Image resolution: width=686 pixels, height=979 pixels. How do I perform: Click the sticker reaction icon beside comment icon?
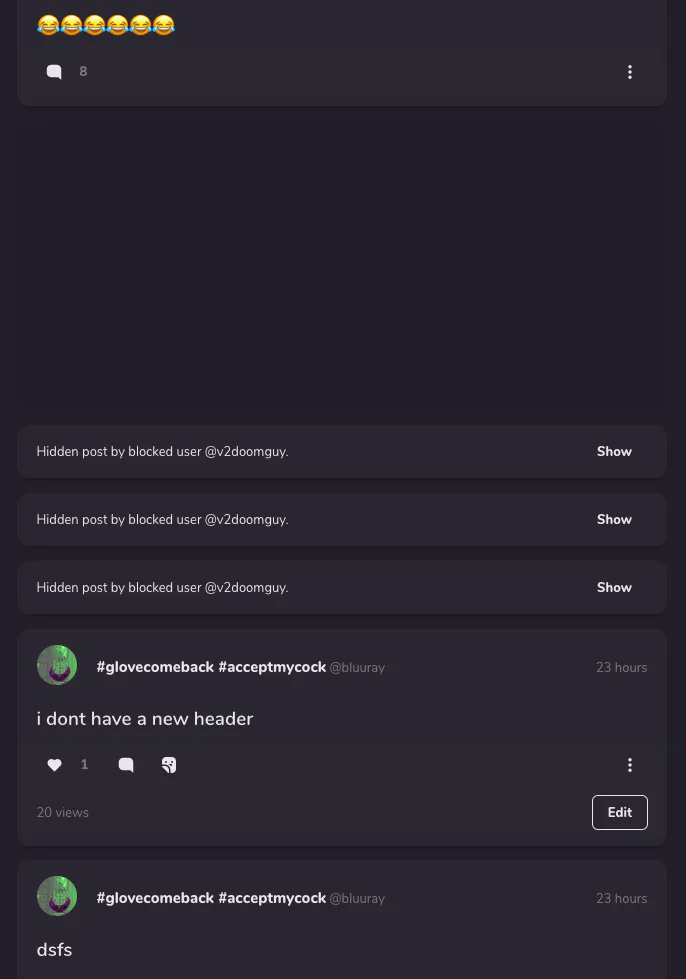coord(169,765)
